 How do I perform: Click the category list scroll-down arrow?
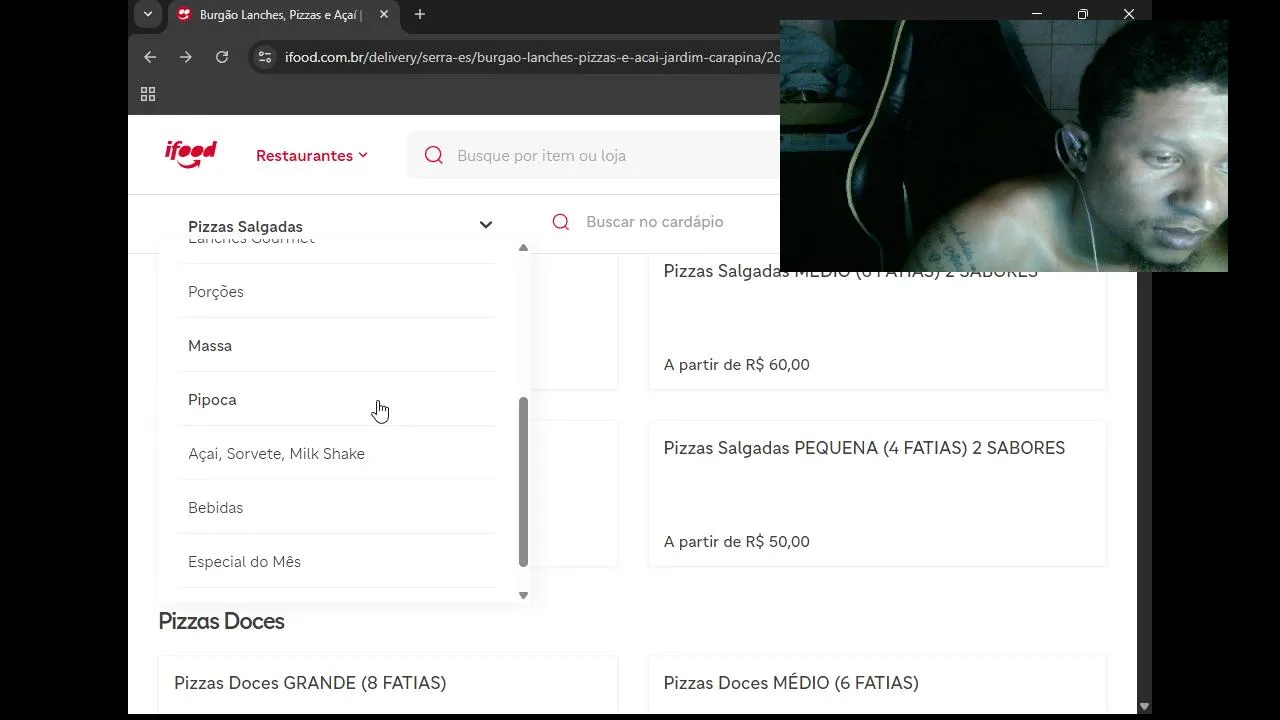point(523,595)
